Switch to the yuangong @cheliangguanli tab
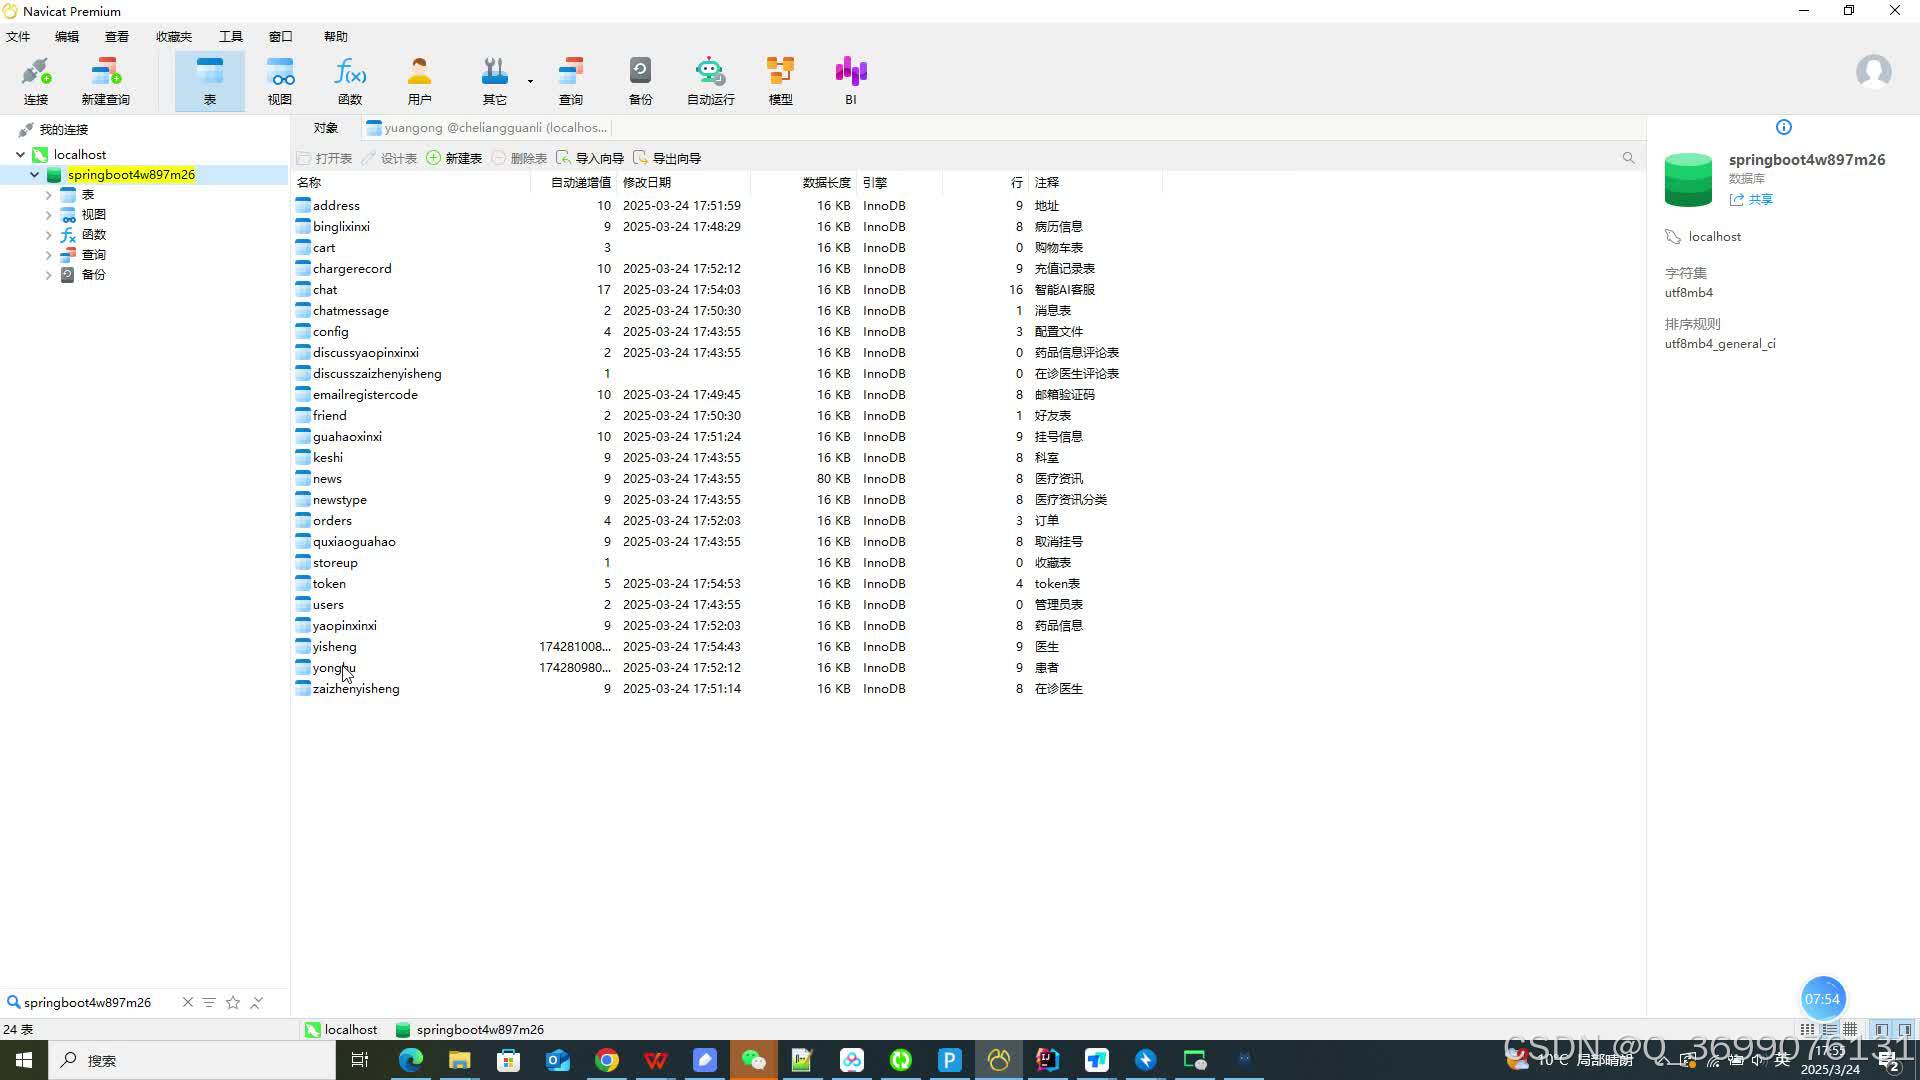 [x=488, y=128]
